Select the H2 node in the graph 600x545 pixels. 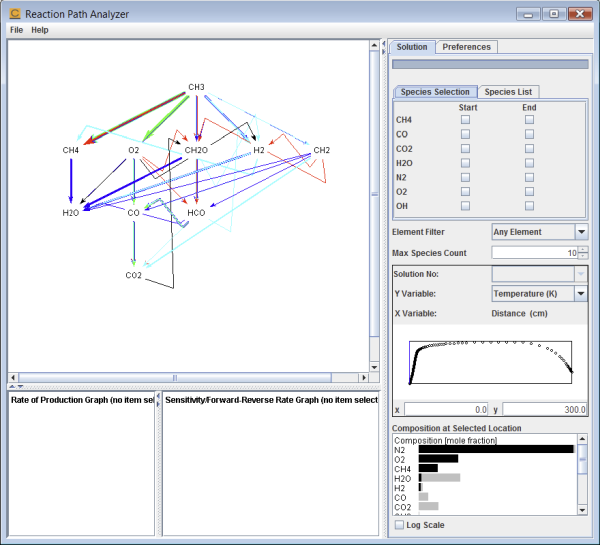pyautogui.click(x=259, y=150)
